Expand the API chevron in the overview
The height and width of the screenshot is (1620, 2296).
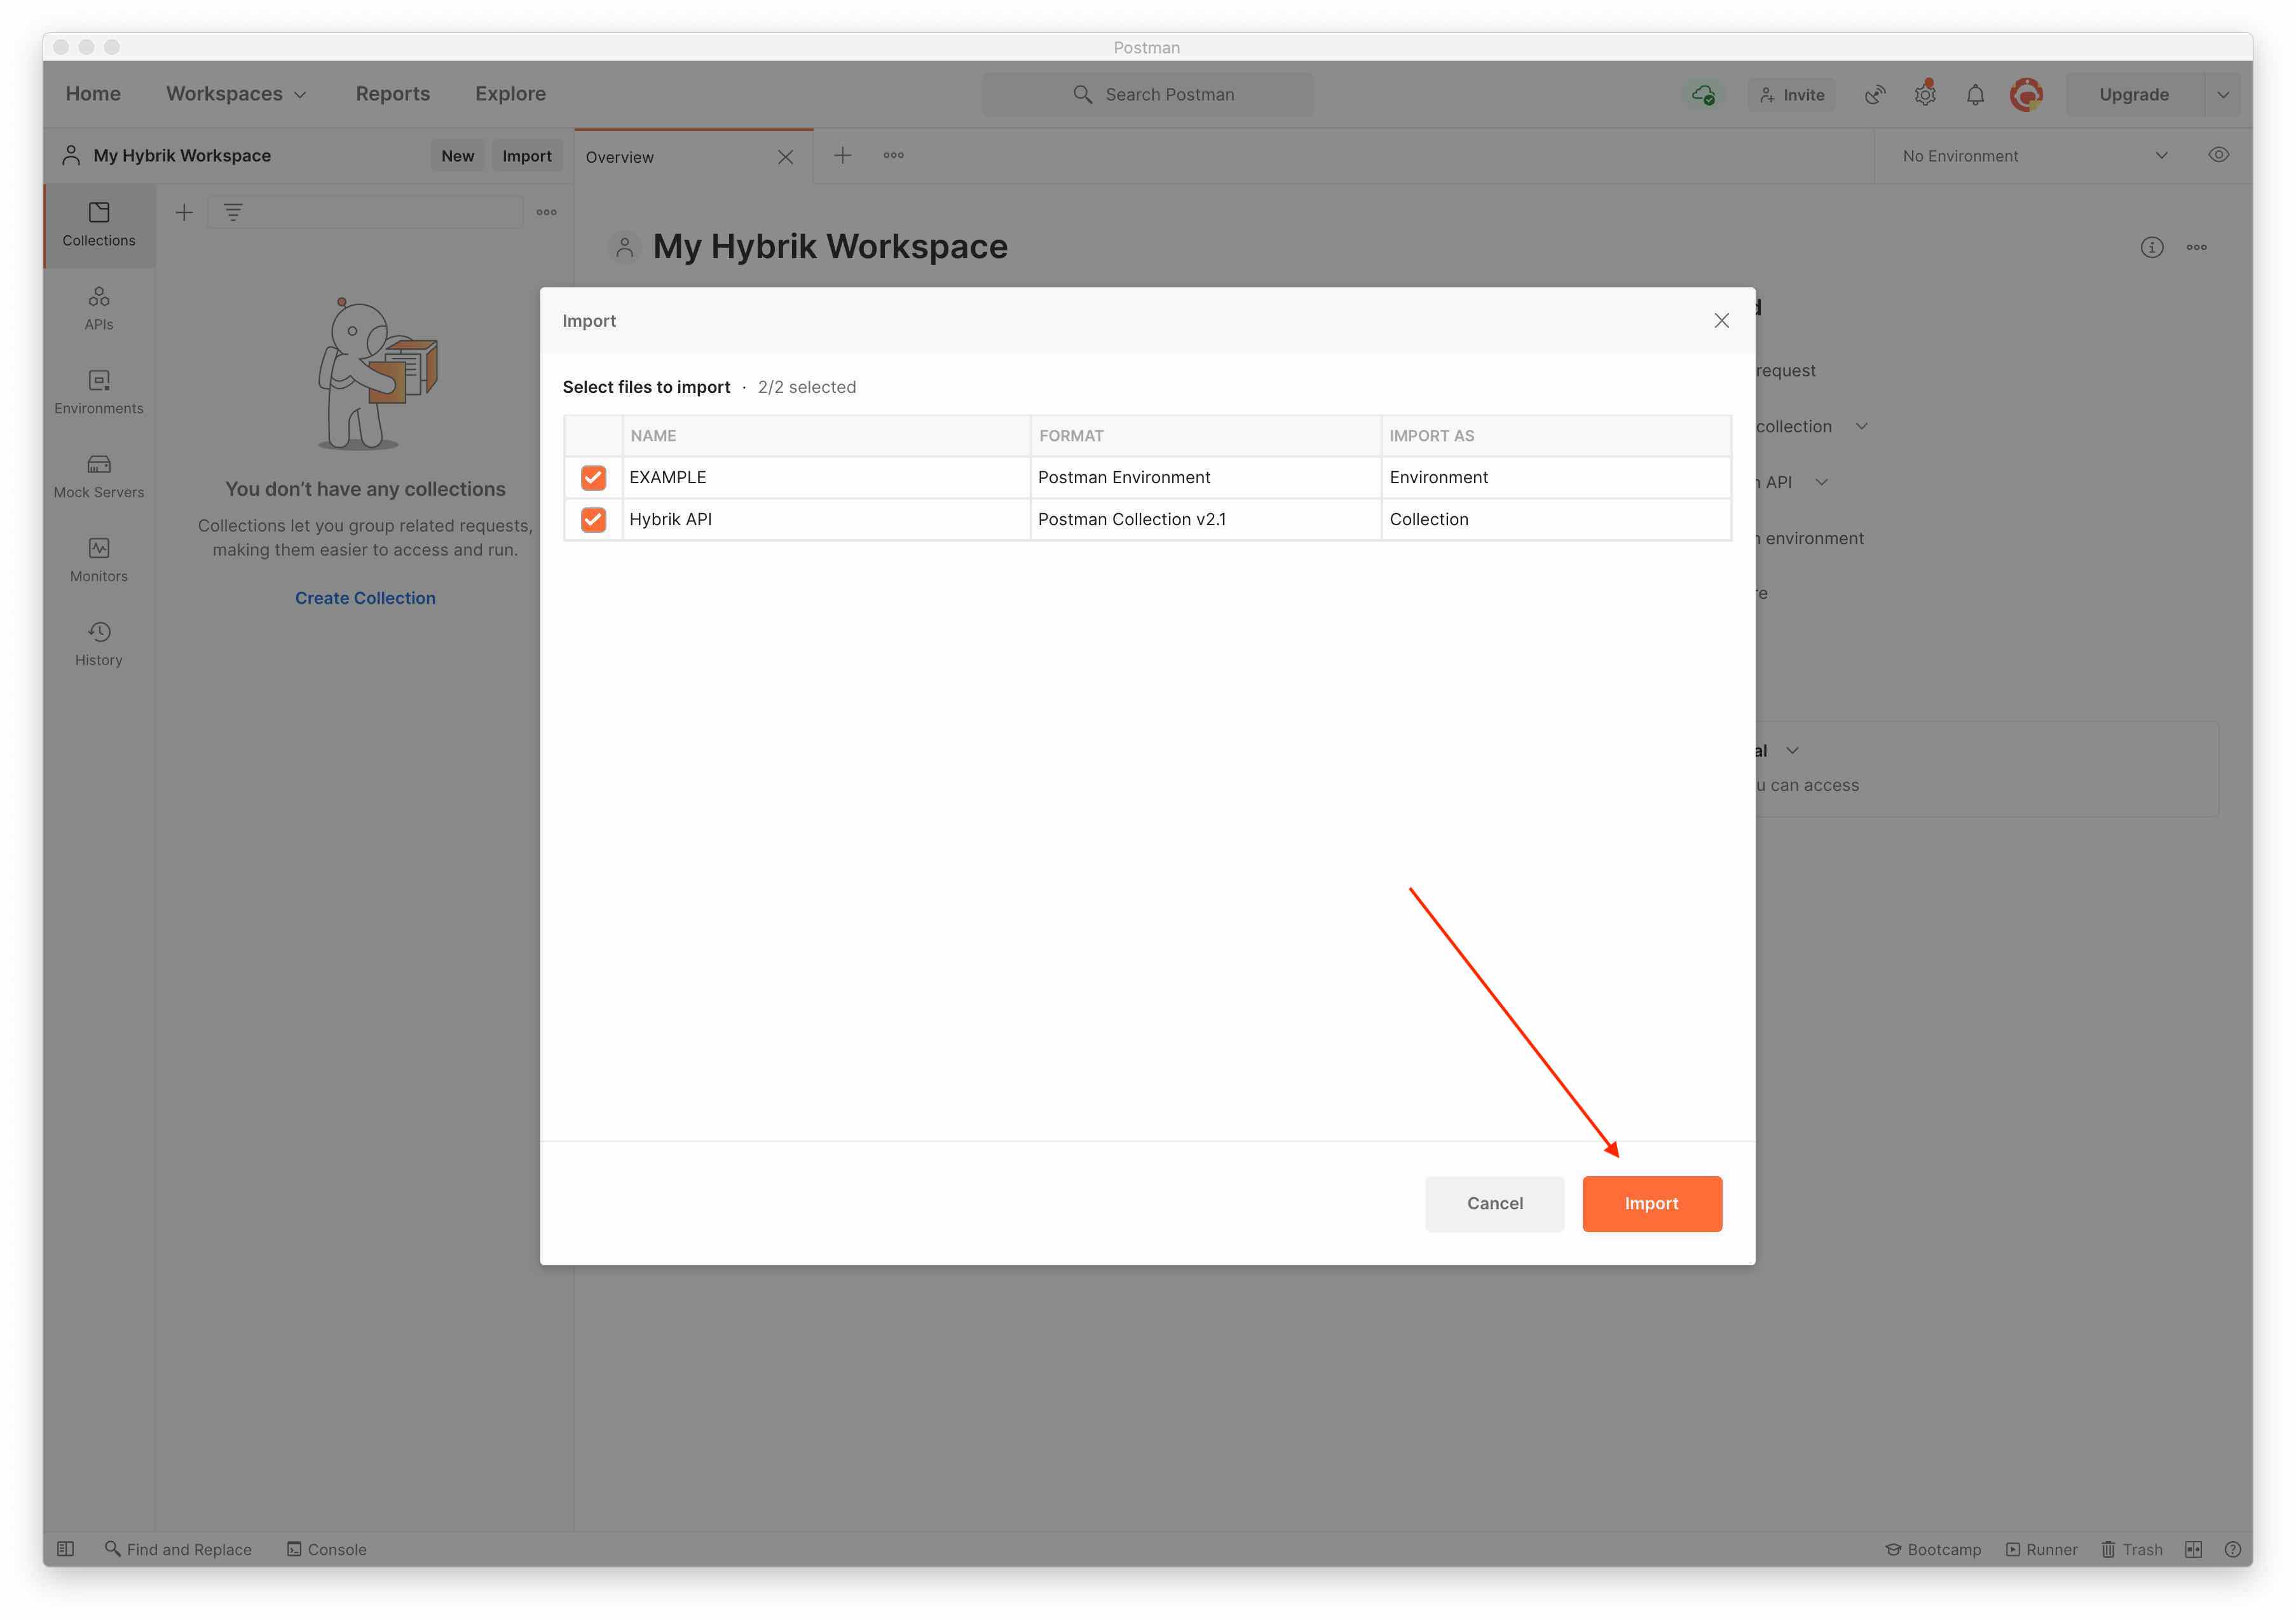[1822, 482]
